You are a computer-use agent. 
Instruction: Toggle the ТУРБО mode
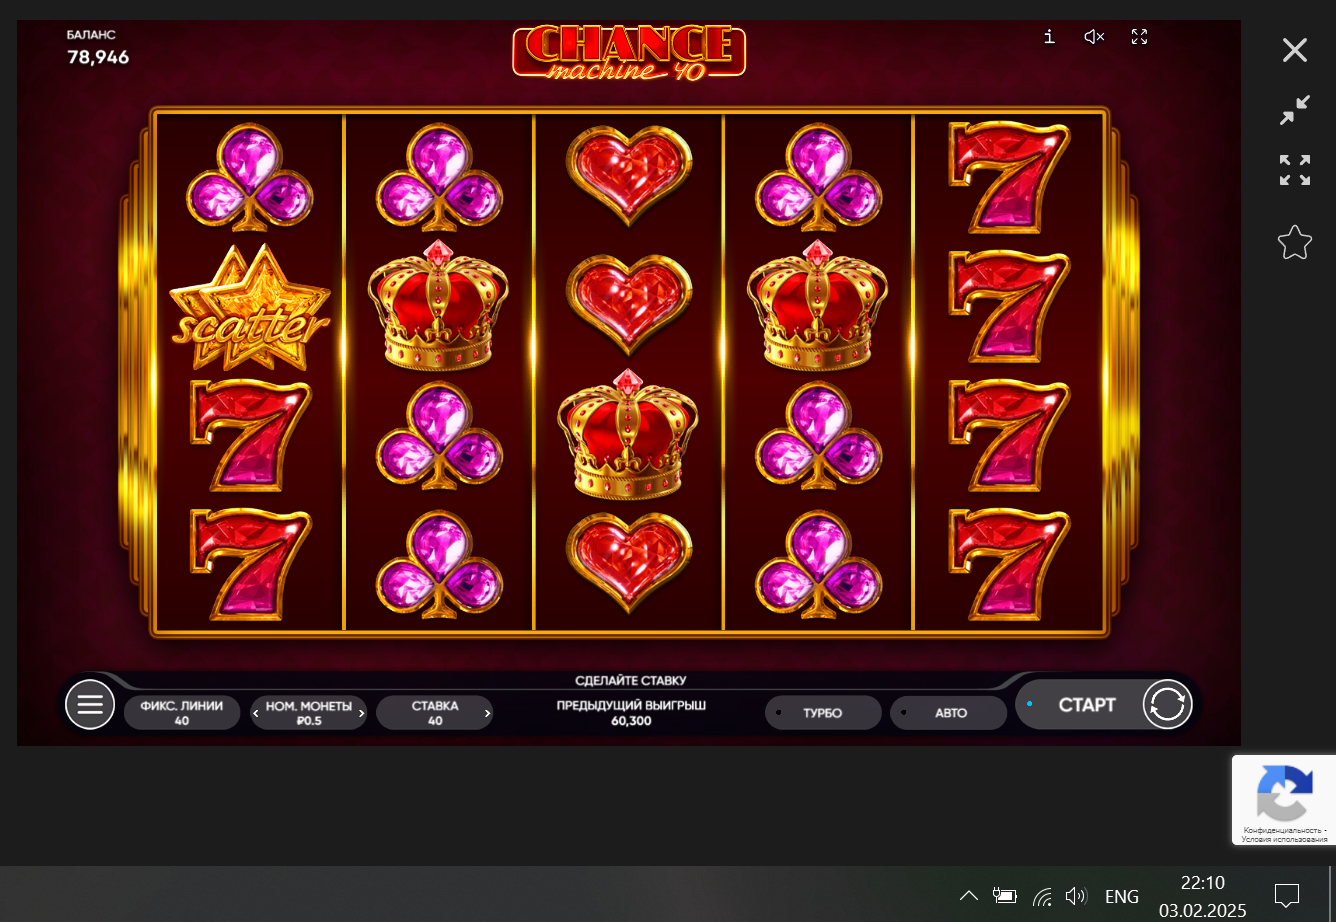(823, 713)
